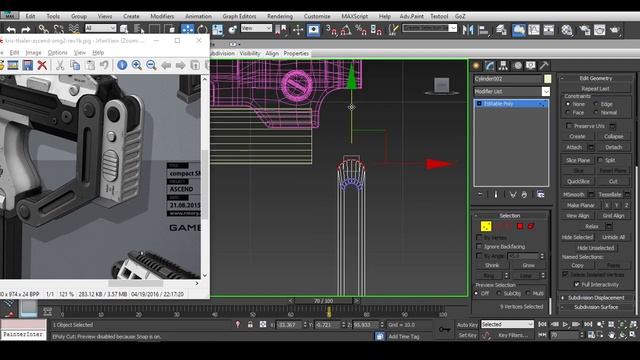This screenshot has height=360, width=640.
Task: Open the Modify command panel tab
Action: pos(490,66)
